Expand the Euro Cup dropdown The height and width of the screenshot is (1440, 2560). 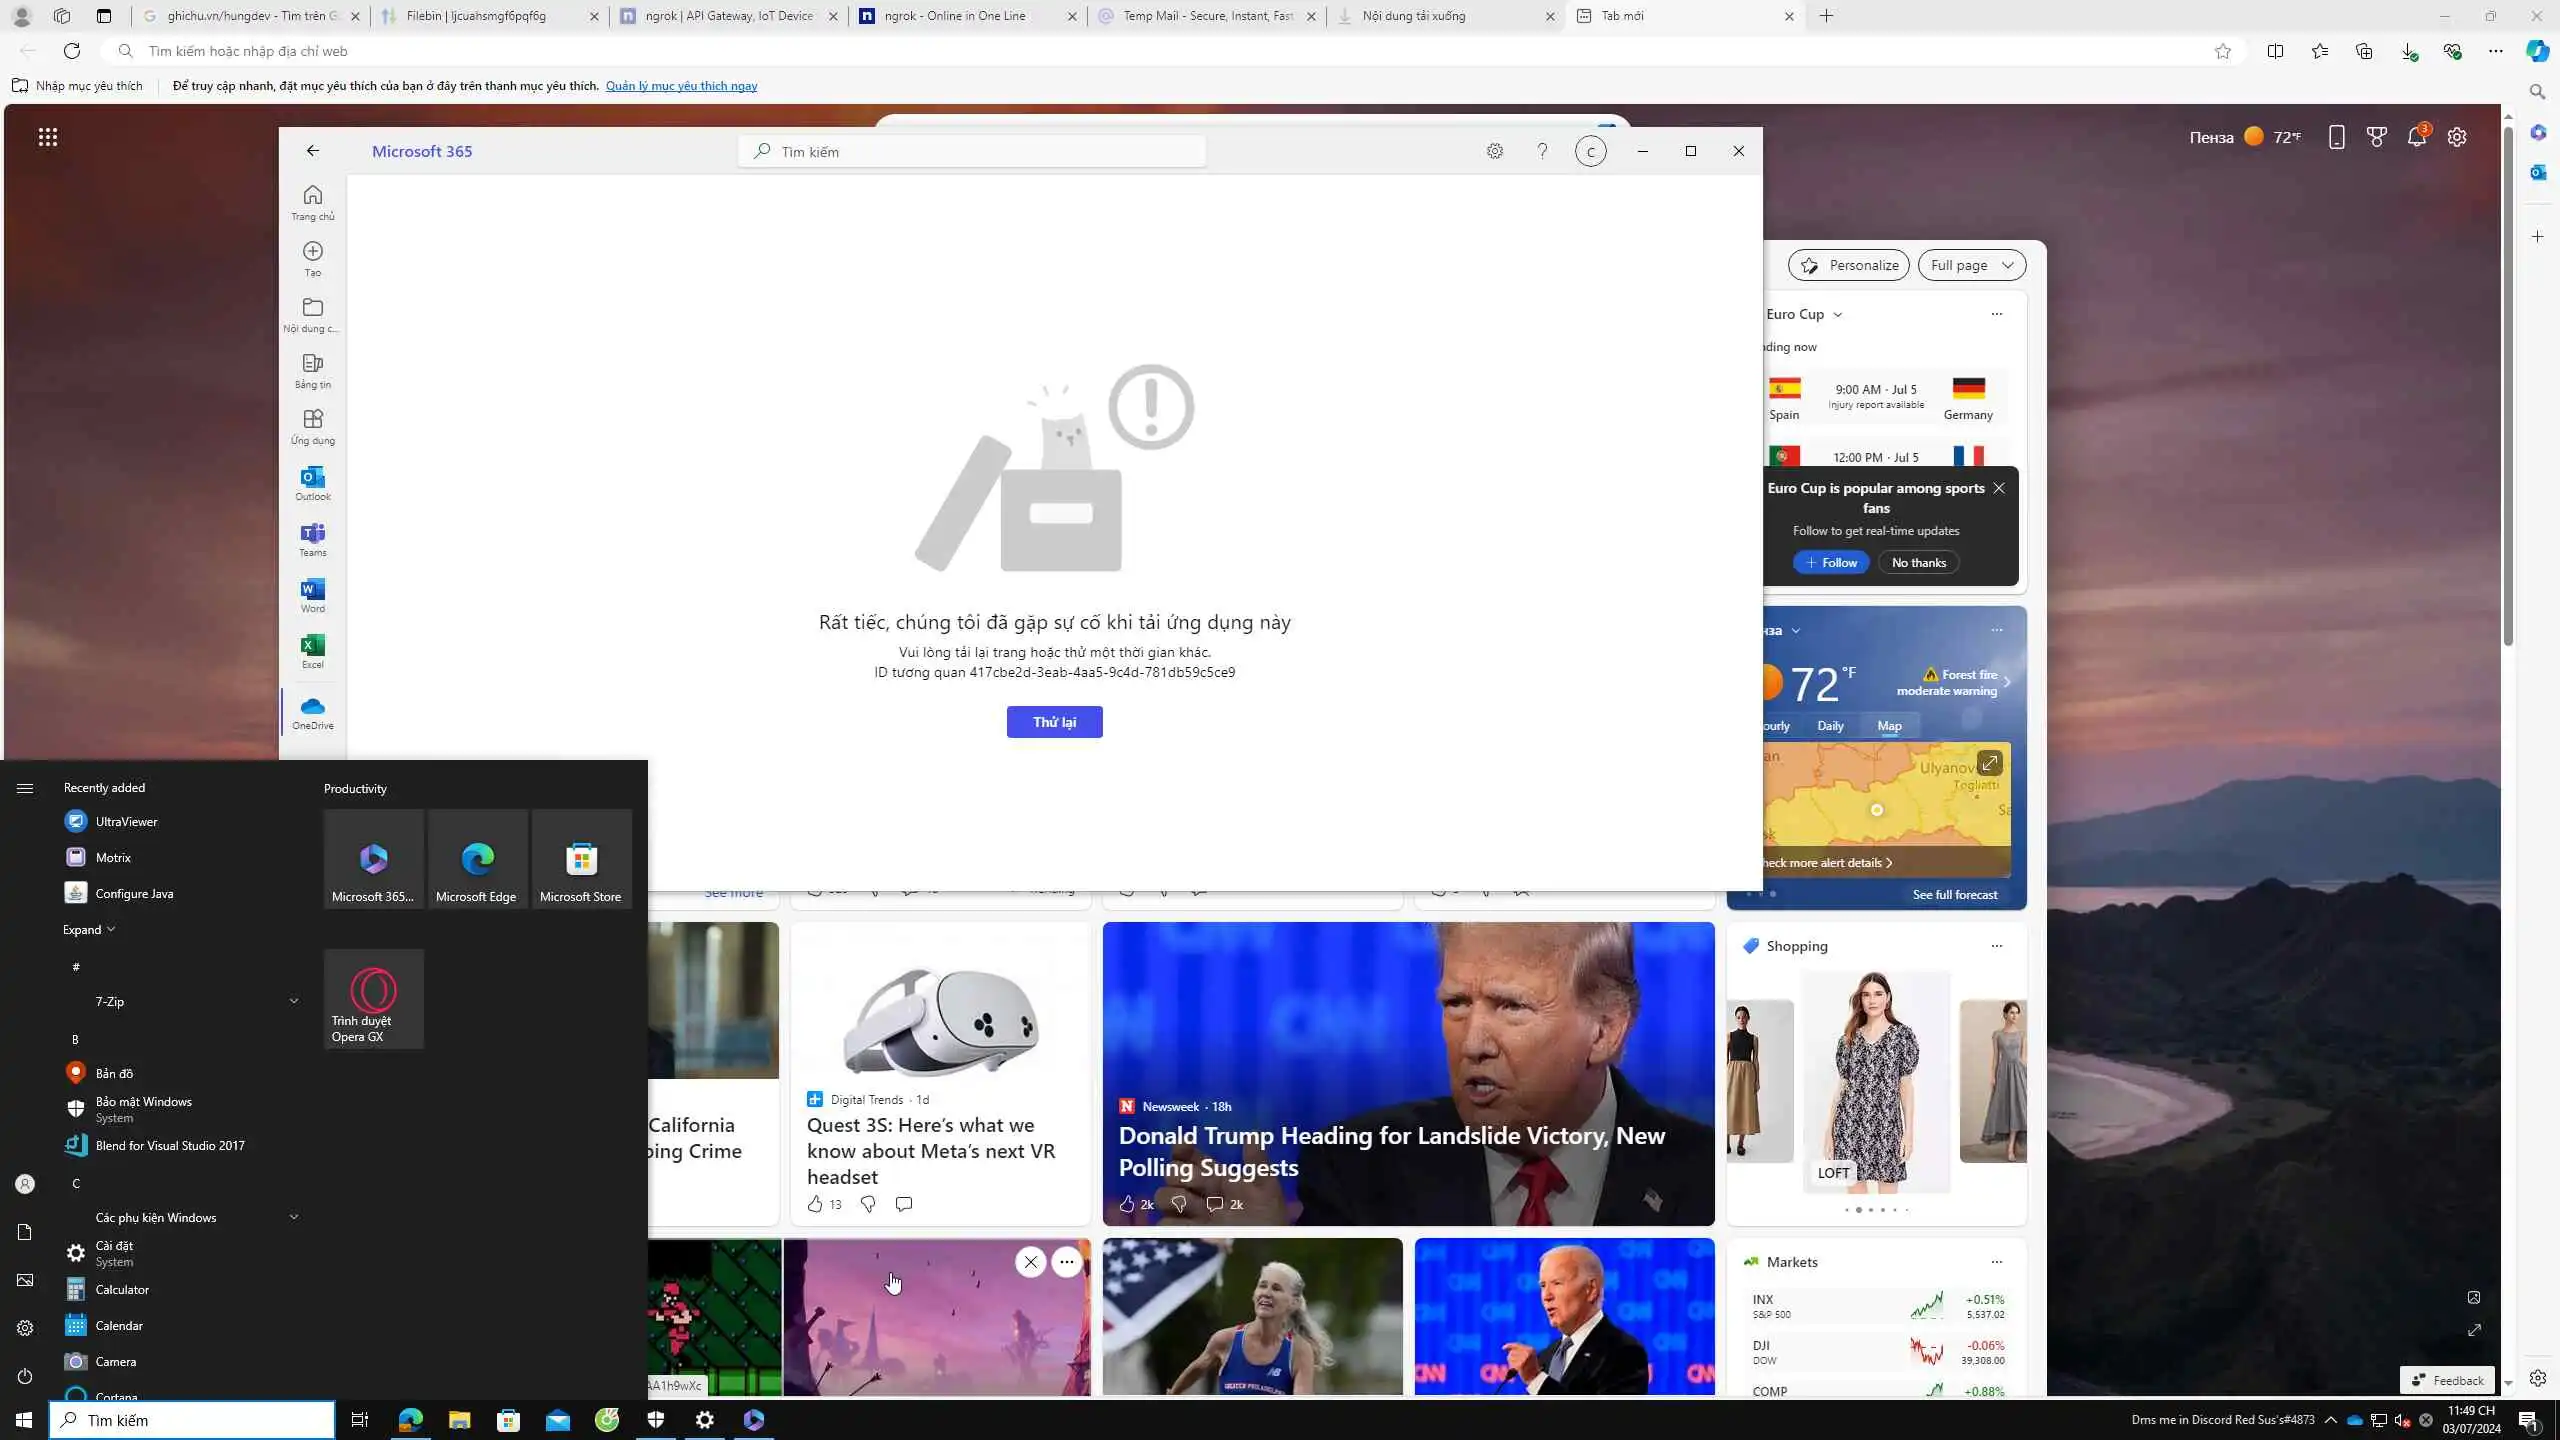tap(1837, 314)
